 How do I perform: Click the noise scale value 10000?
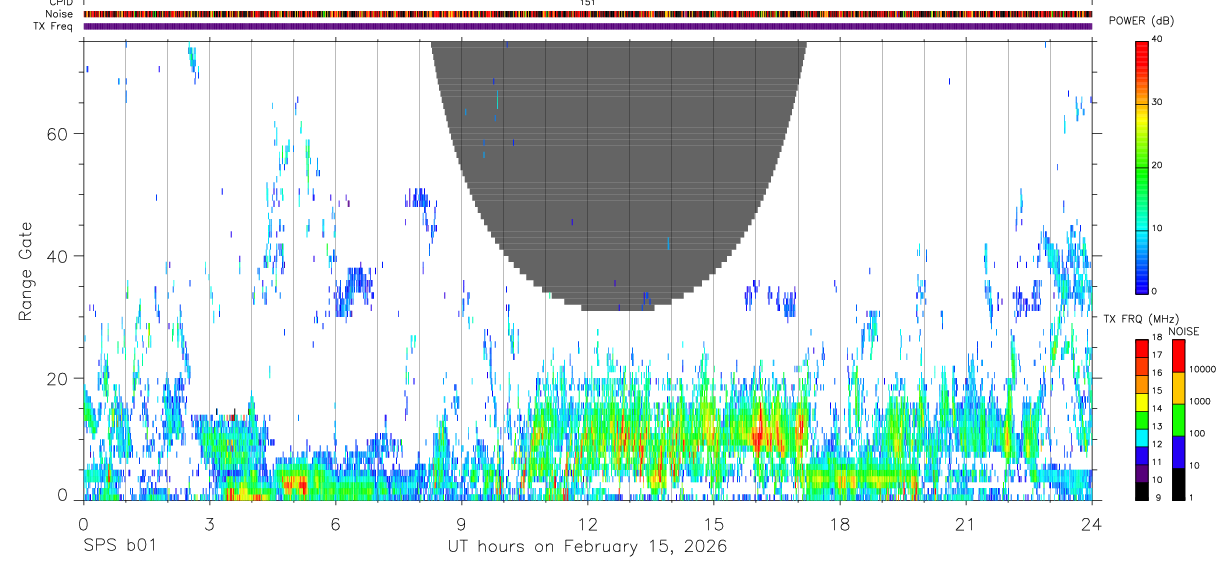pos(1202,369)
